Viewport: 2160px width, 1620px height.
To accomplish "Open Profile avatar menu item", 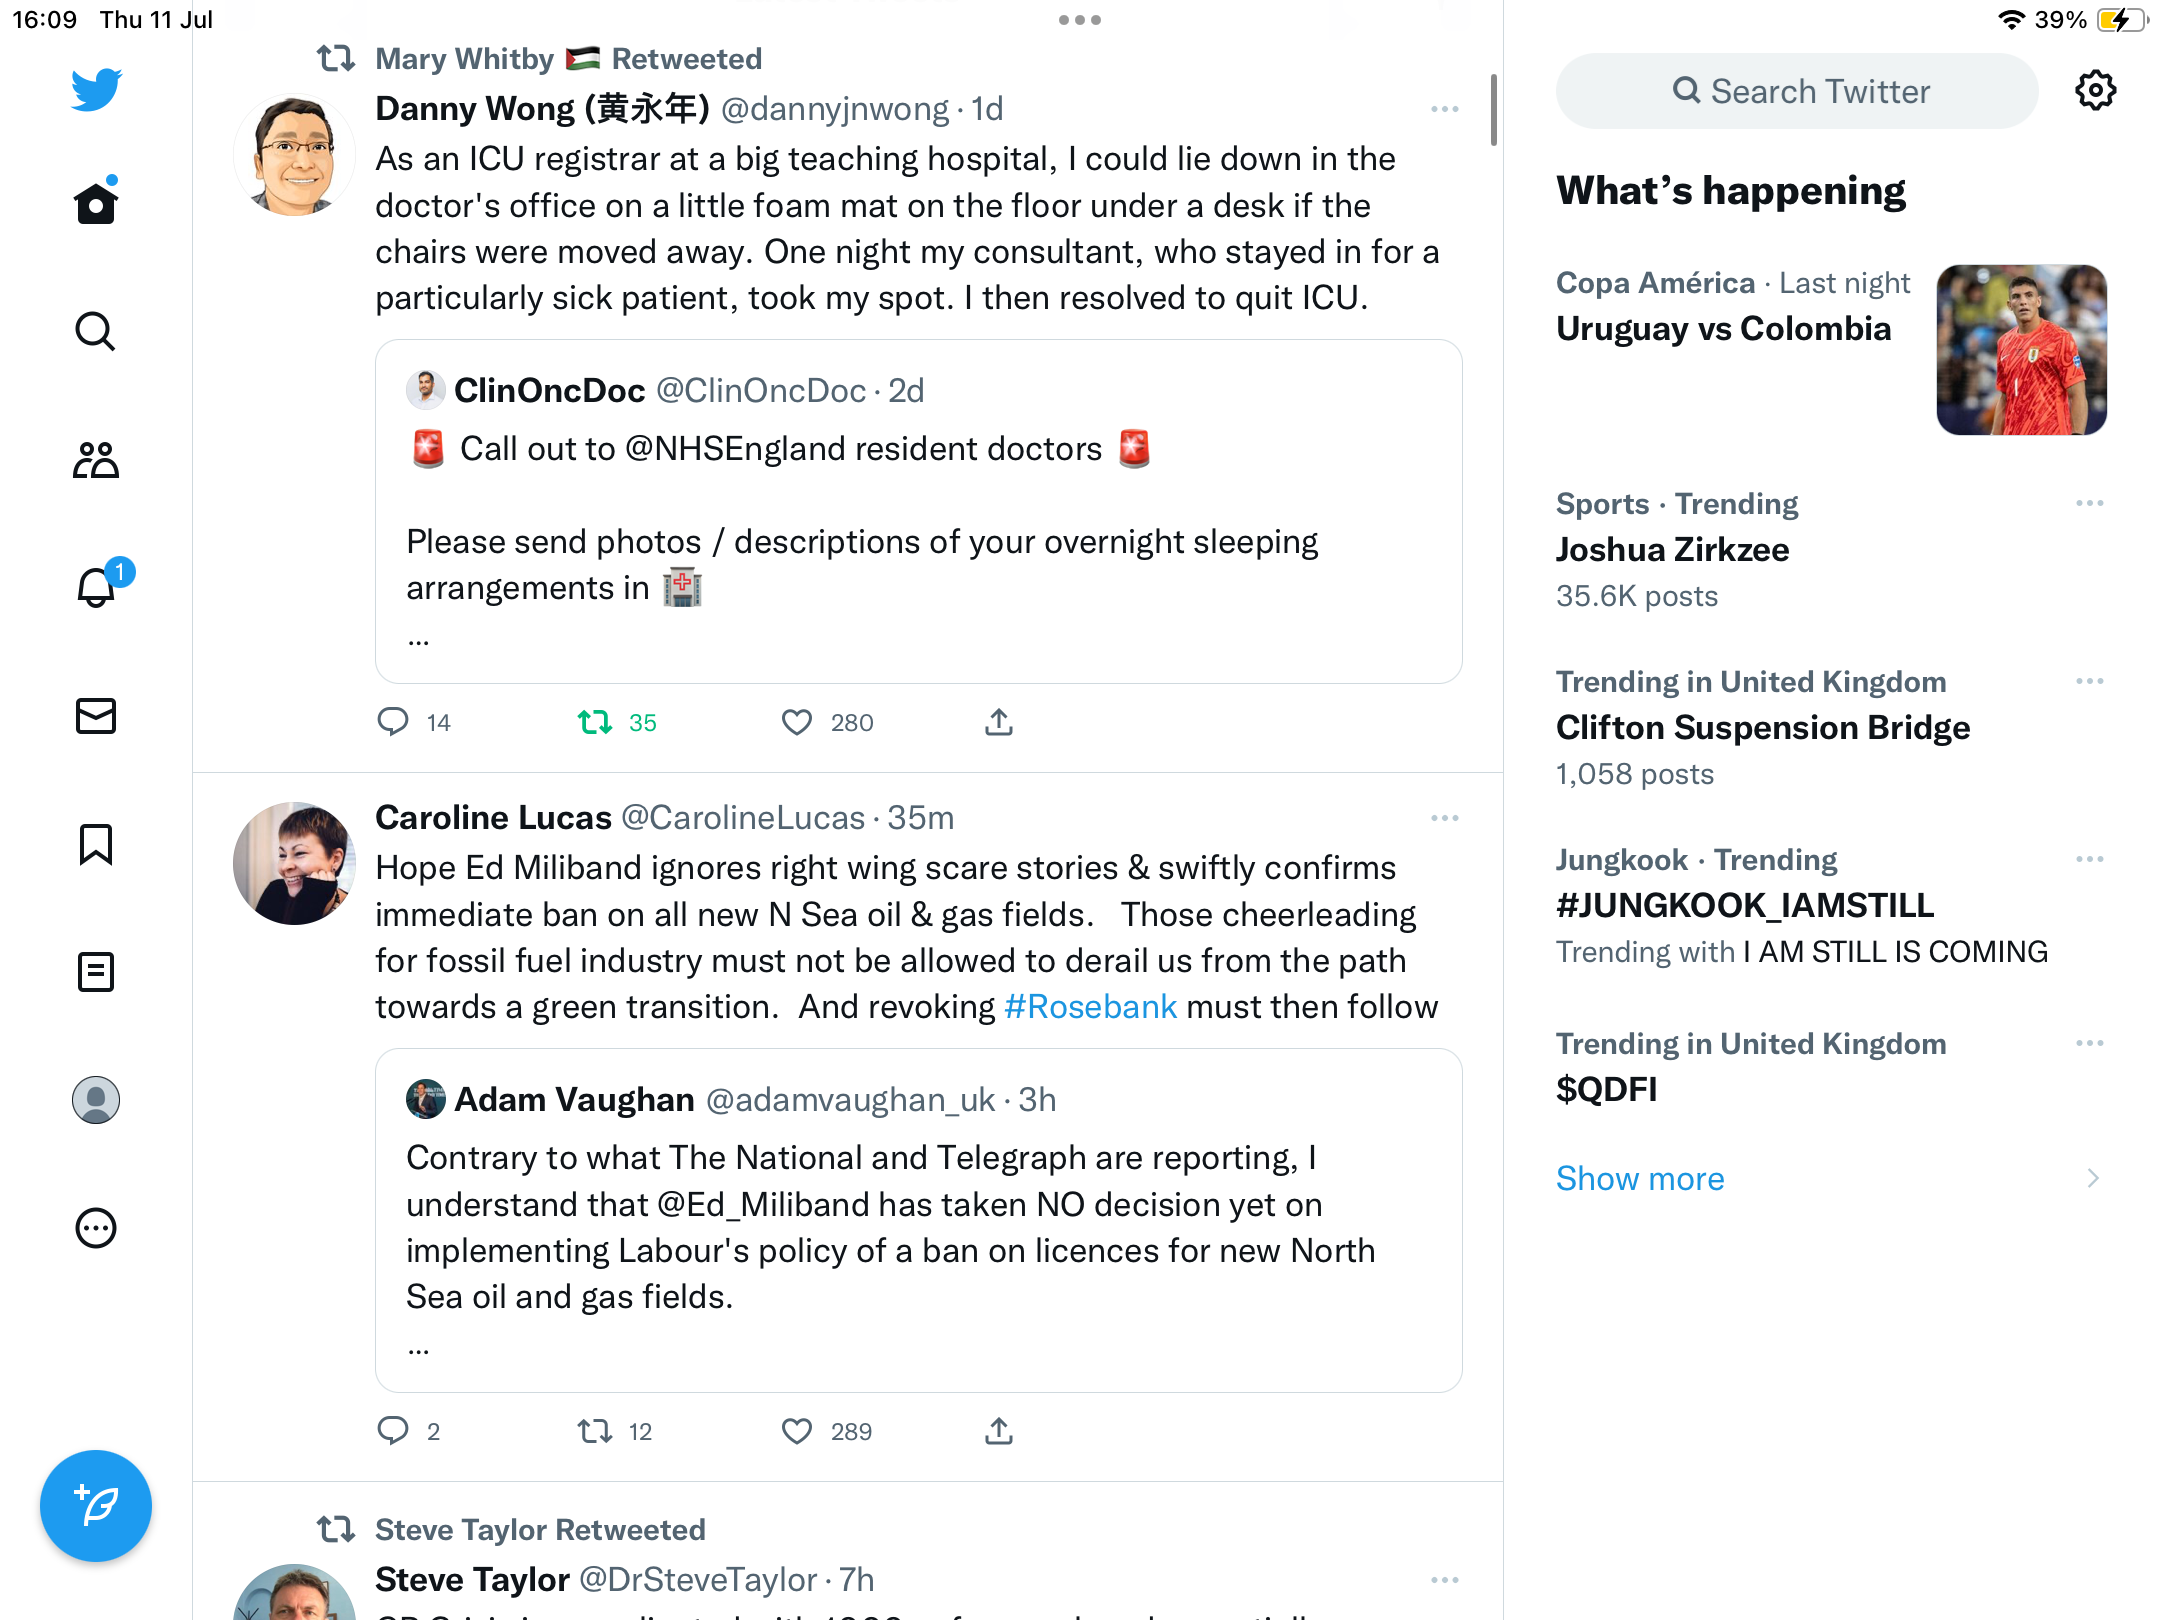I will (96, 1100).
